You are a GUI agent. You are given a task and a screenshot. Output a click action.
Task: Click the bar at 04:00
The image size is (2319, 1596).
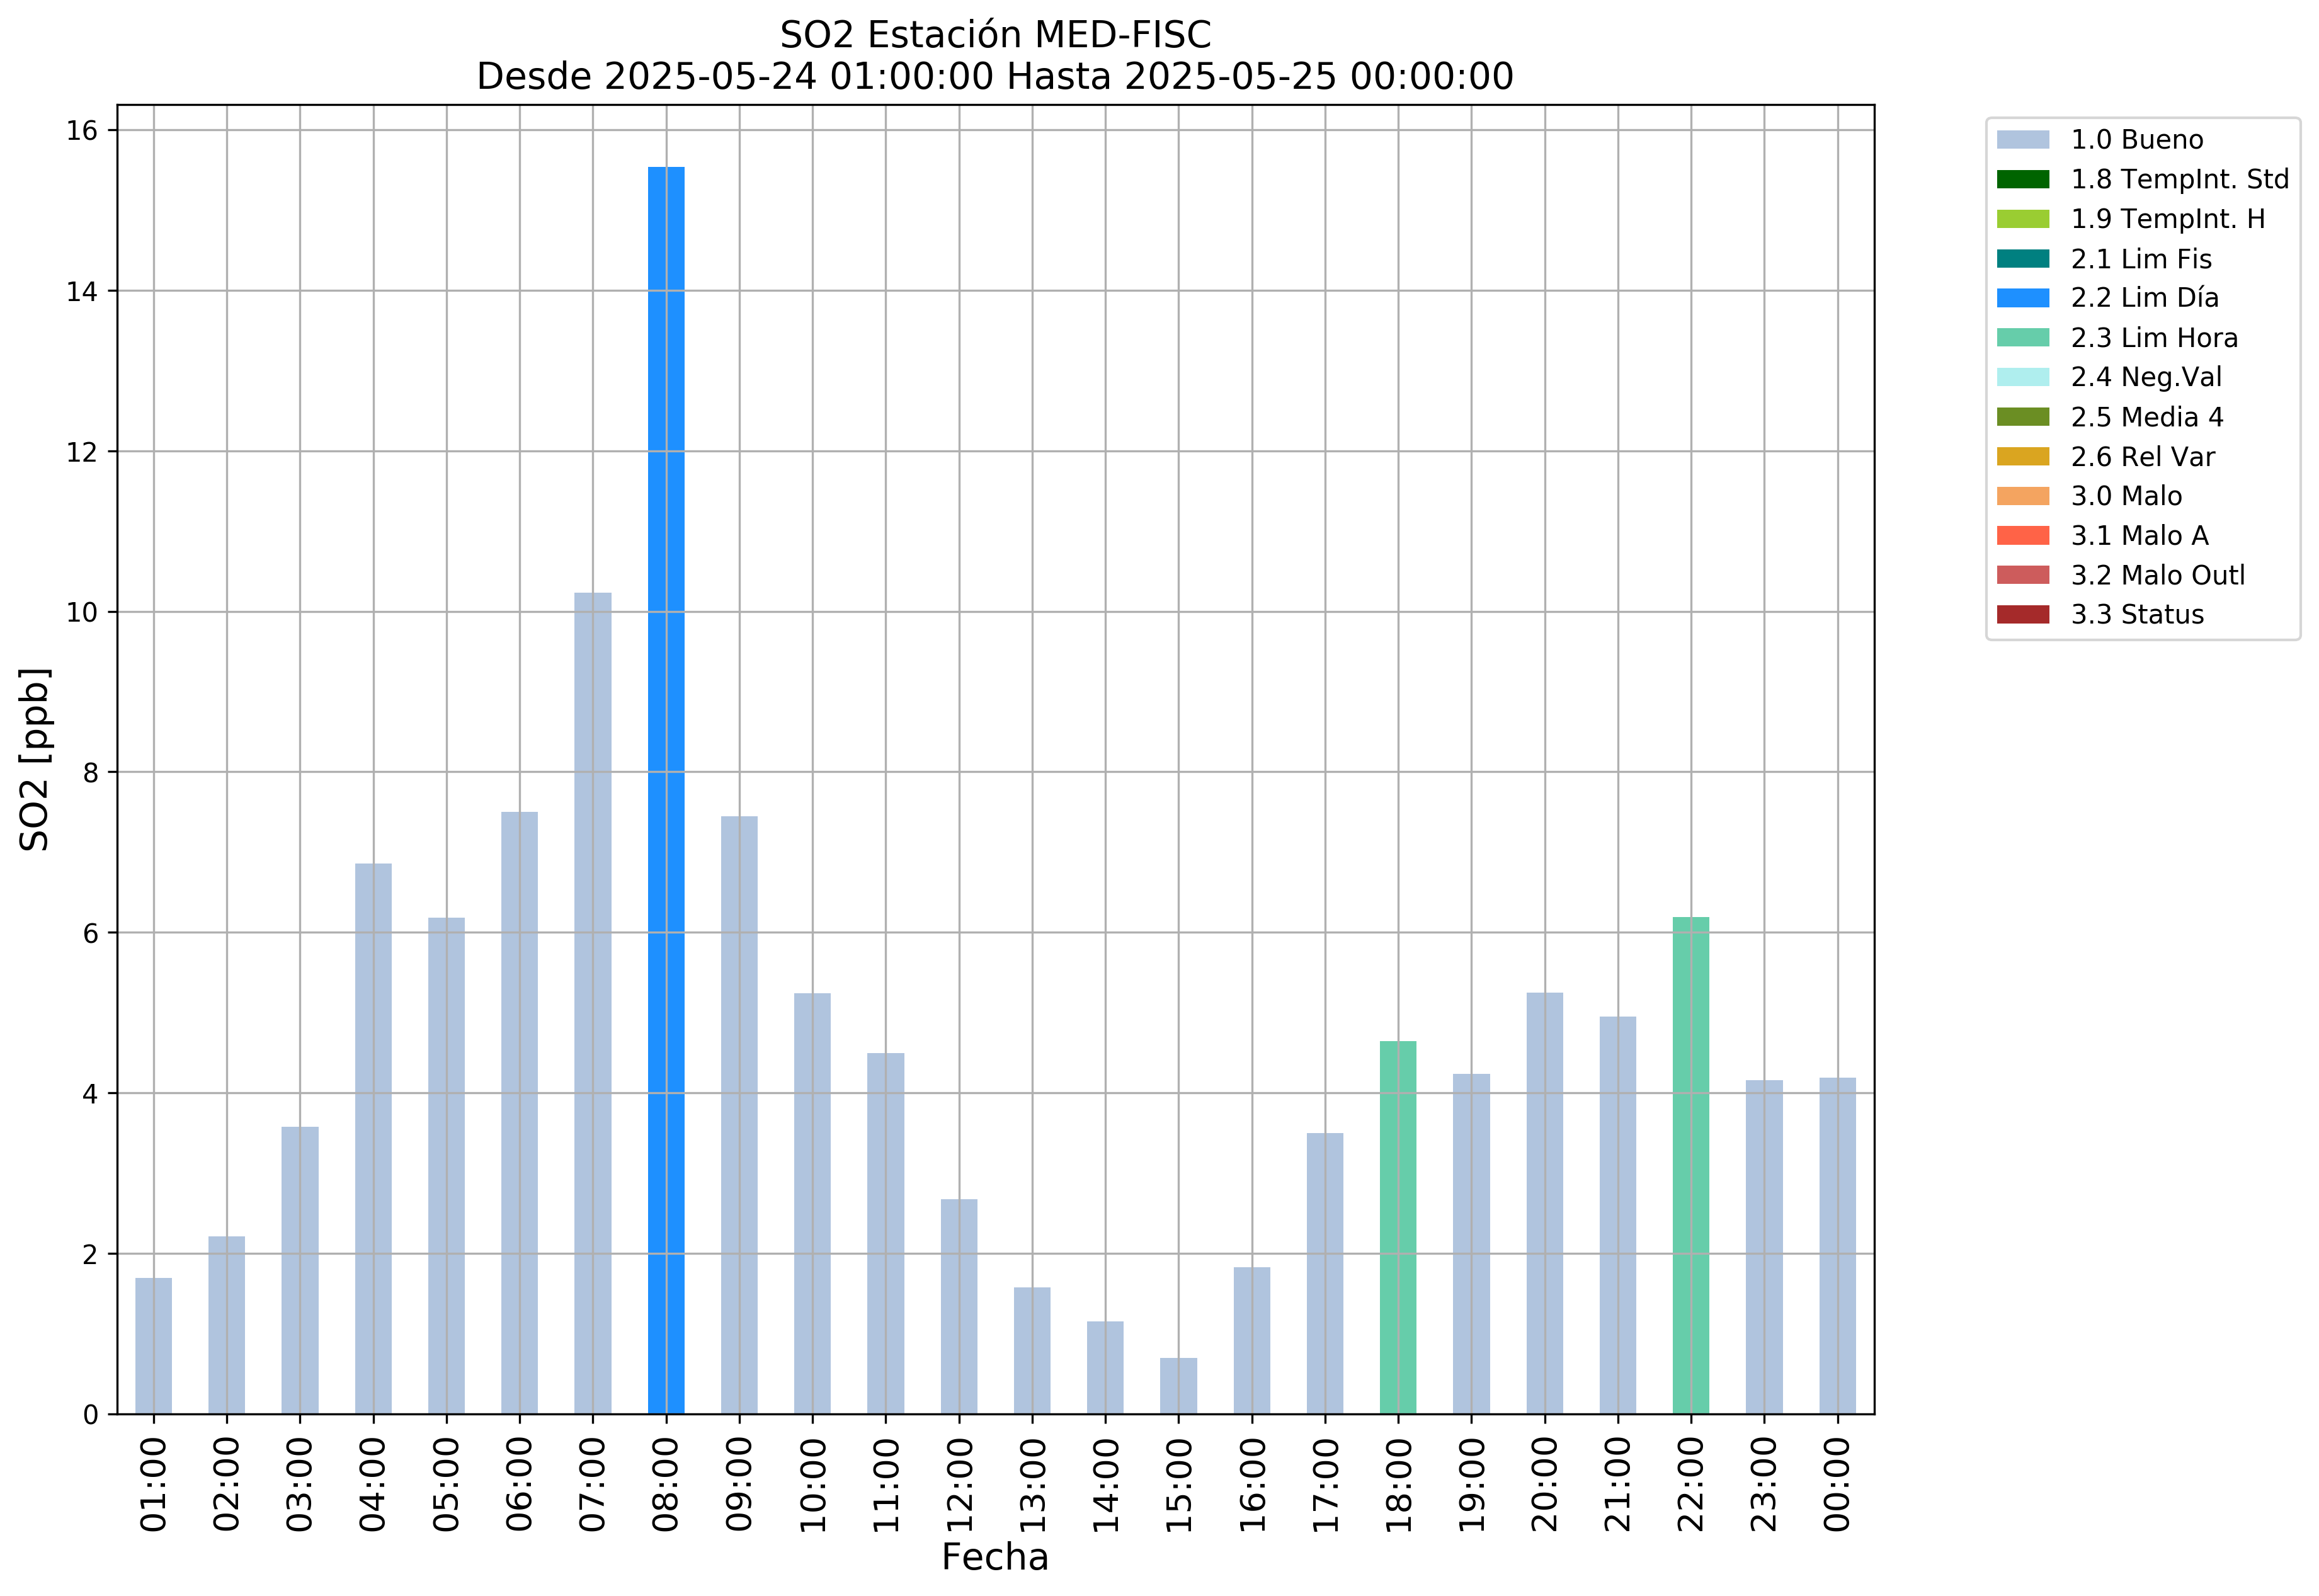coord(373,1139)
